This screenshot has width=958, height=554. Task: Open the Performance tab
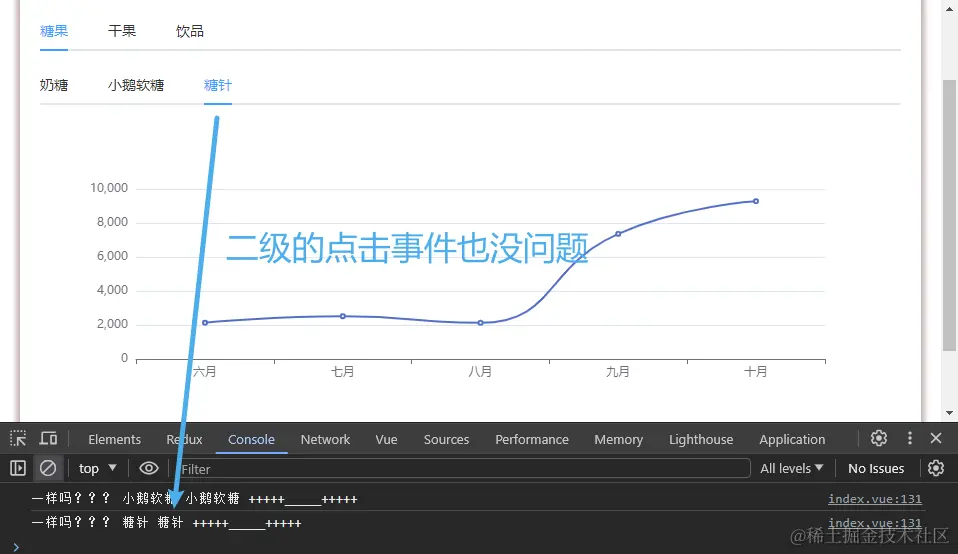pyautogui.click(x=532, y=439)
